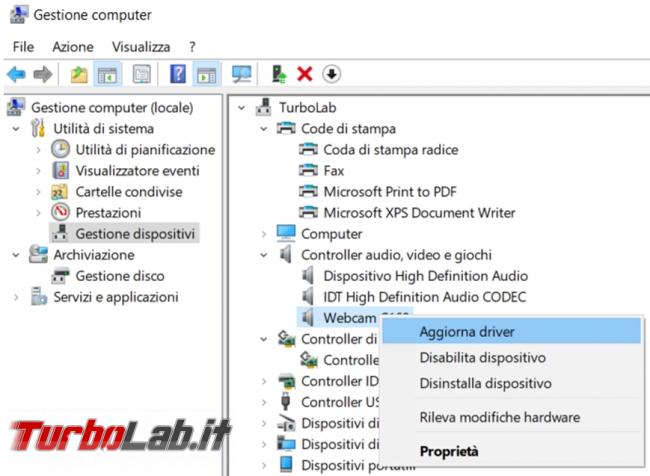
Task: Expand the Prestazioni node
Action: (38, 213)
